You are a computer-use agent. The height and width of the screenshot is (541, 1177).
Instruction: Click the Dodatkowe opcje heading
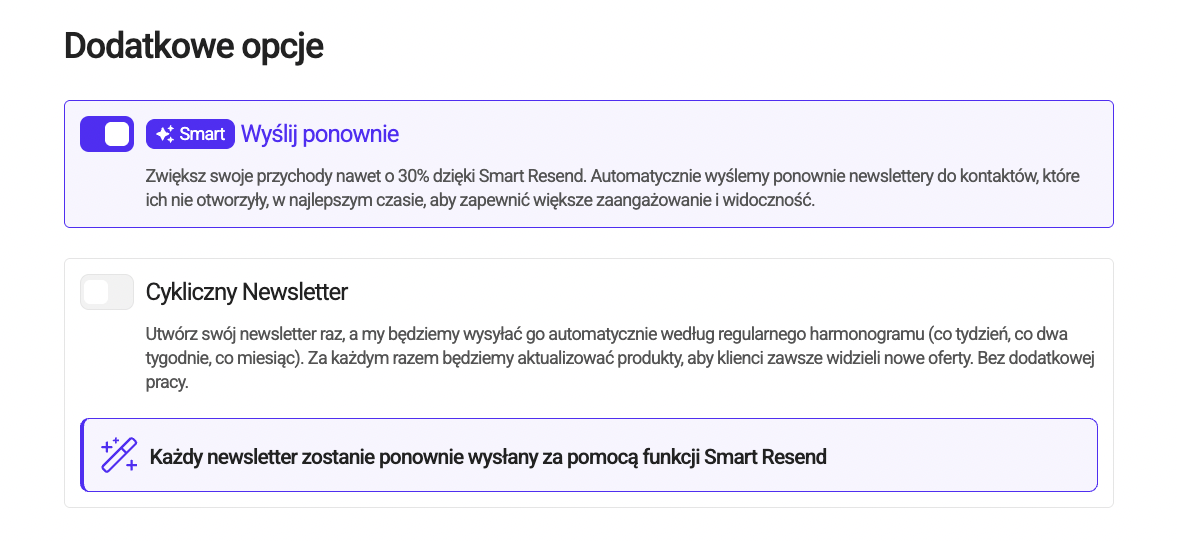(x=194, y=46)
